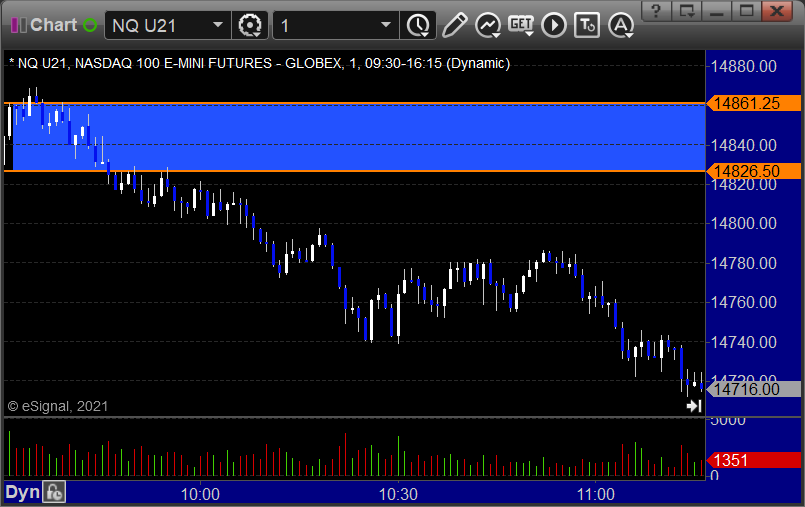Maximize the Chart window

click(x=746, y=11)
